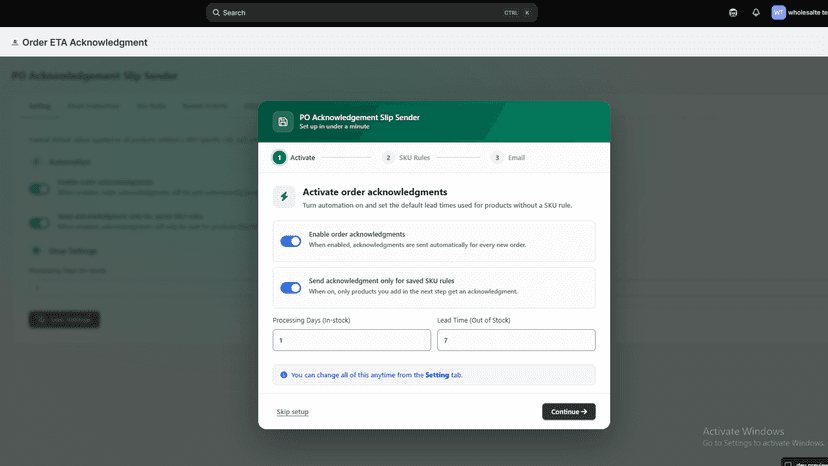The height and width of the screenshot is (466, 828).
Task: Toggle Enable order acknowledgments in dialog
Action: click(290, 241)
